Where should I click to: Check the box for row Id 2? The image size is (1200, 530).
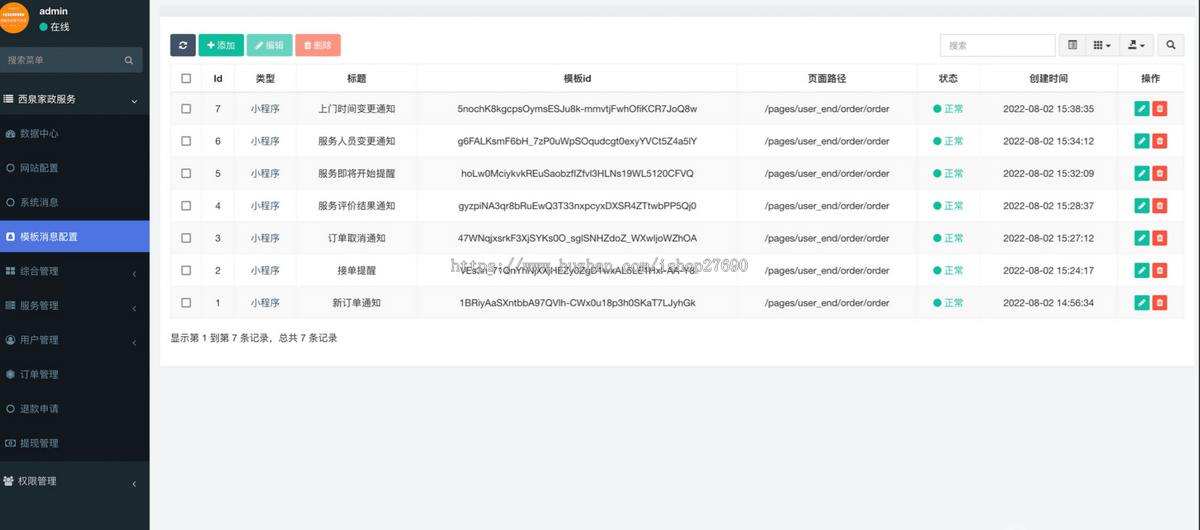coord(186,270)
